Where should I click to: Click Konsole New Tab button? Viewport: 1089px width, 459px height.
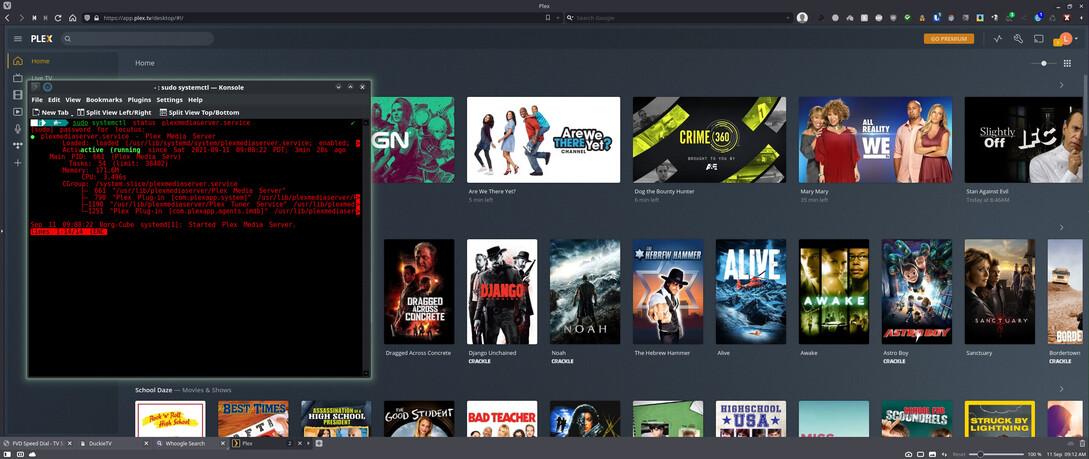coord(50,112)
